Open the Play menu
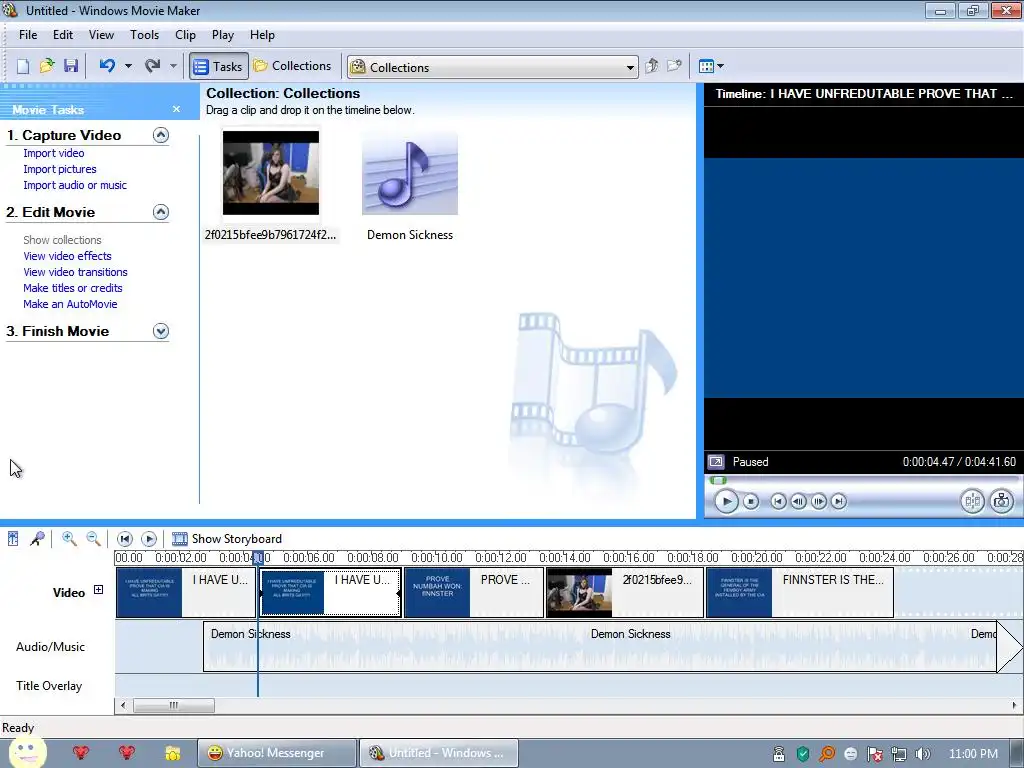Viewport: 1024px width, 768px height. (223, 35)
